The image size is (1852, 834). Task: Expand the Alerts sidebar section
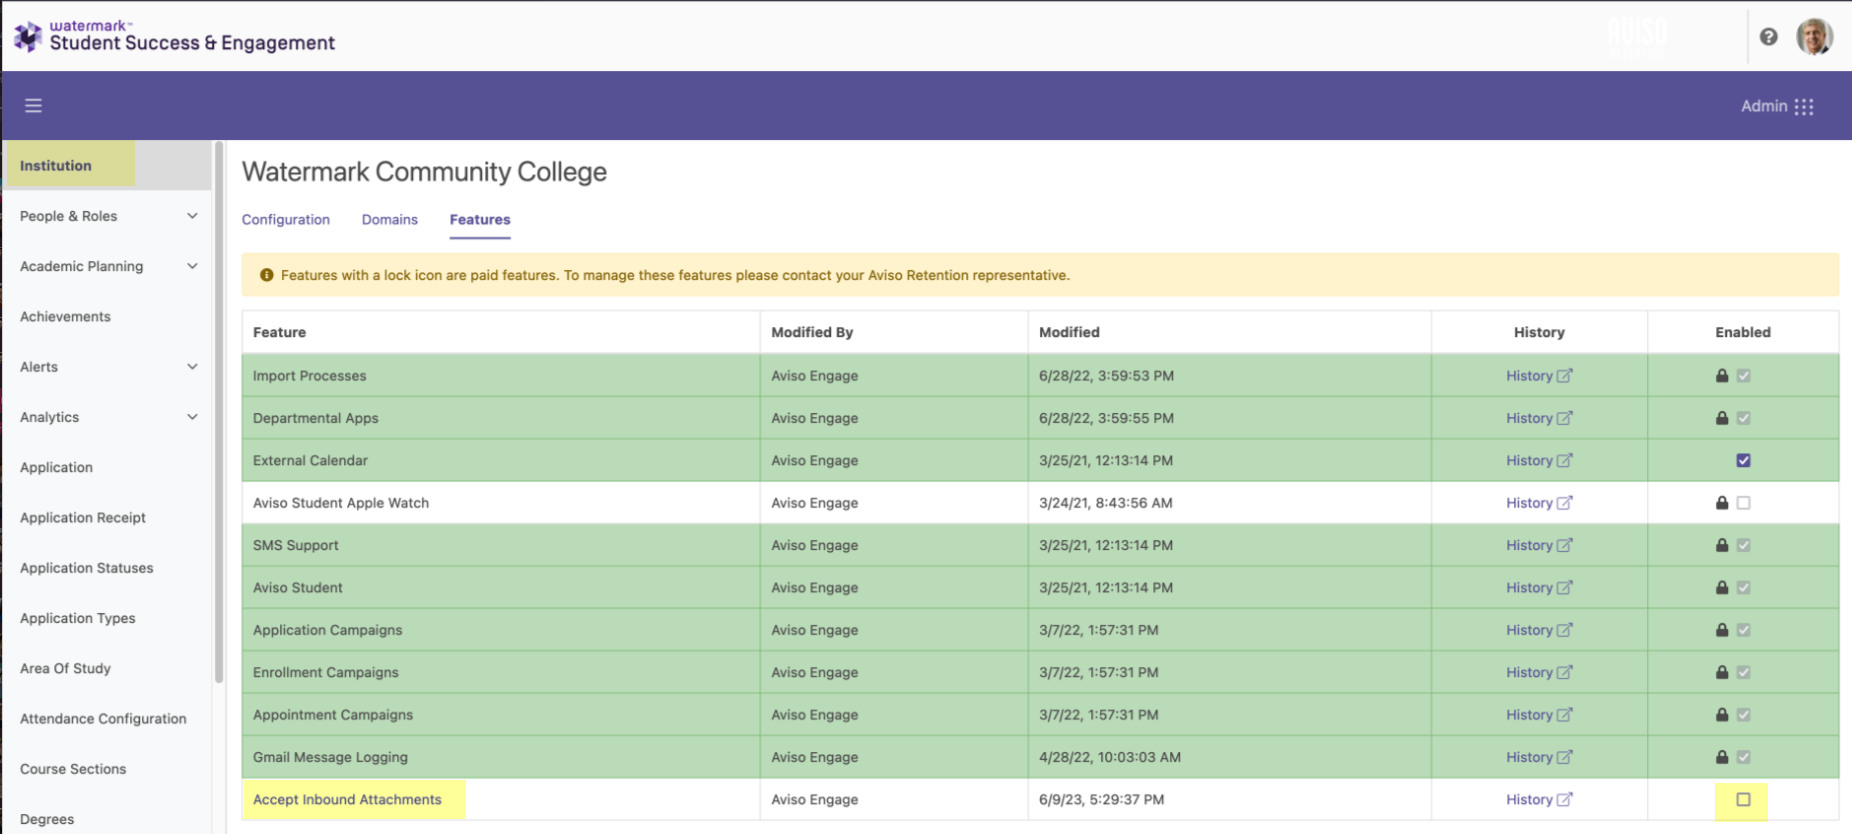(108, 367)
